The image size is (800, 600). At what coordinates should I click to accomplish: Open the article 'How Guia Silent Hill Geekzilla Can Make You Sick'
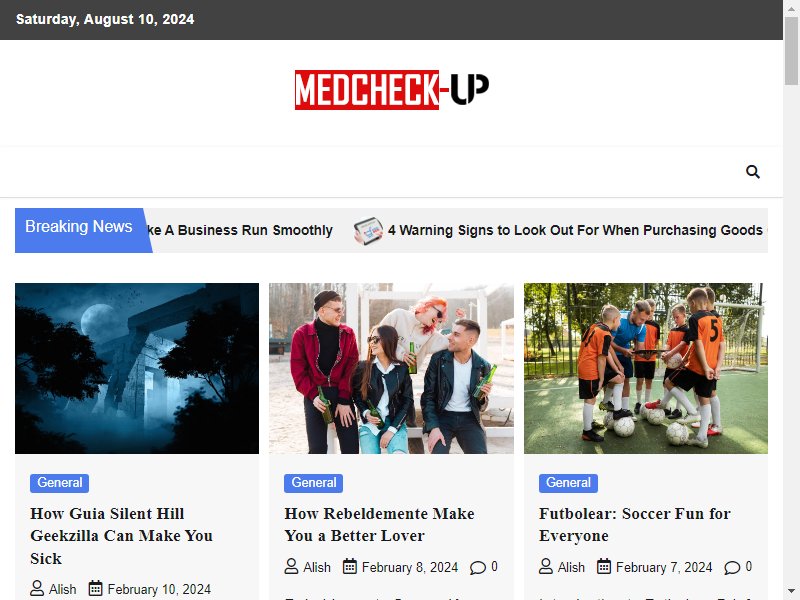point(121,536)
